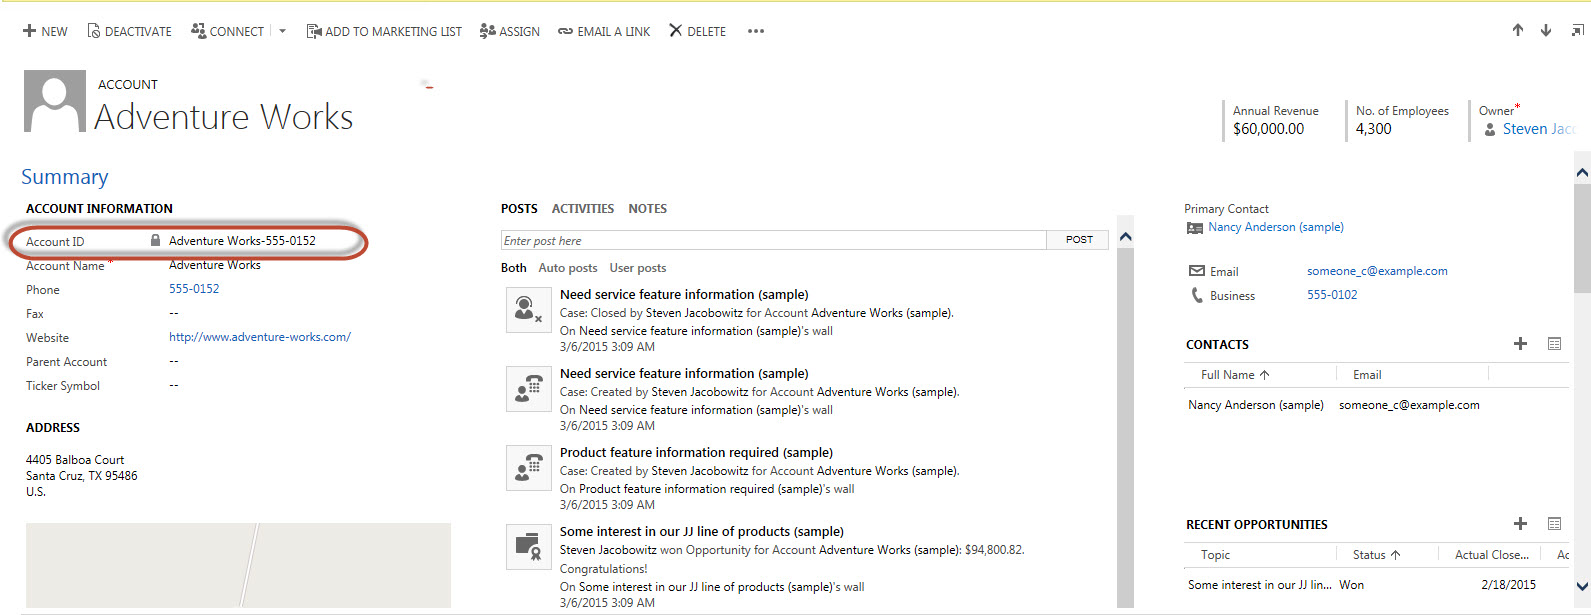This screenshot has width=1591, height=615.
Task: Switch to the ACTIVITIES tab
Action: 582,209
